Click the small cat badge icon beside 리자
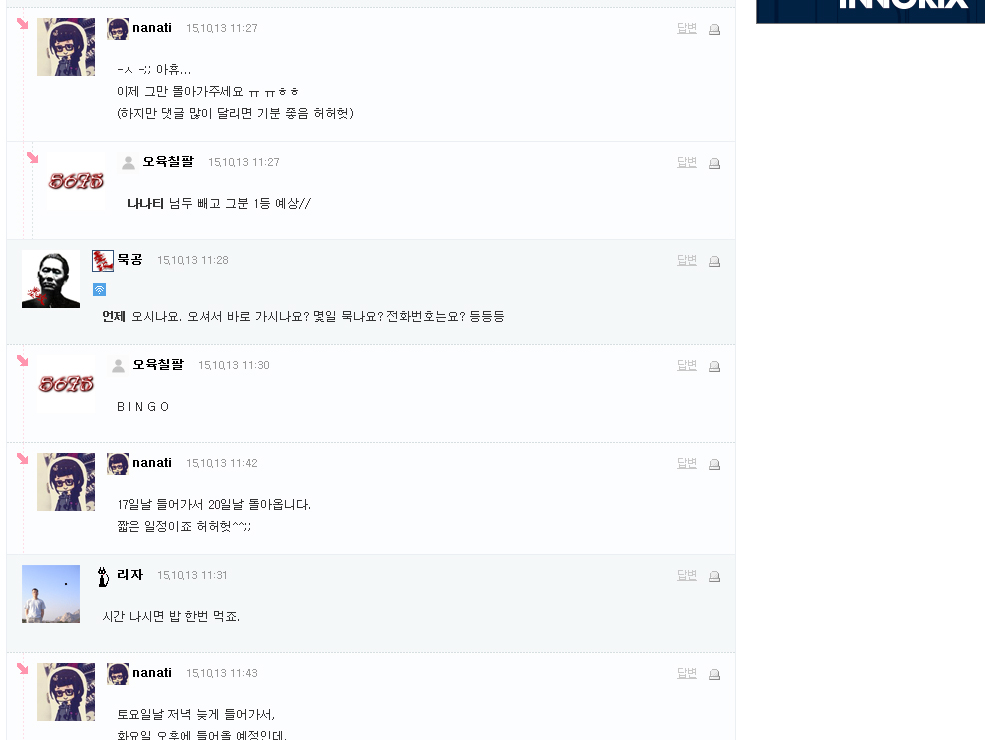Viewport: 985px width, 740px height. coord(103,576)
